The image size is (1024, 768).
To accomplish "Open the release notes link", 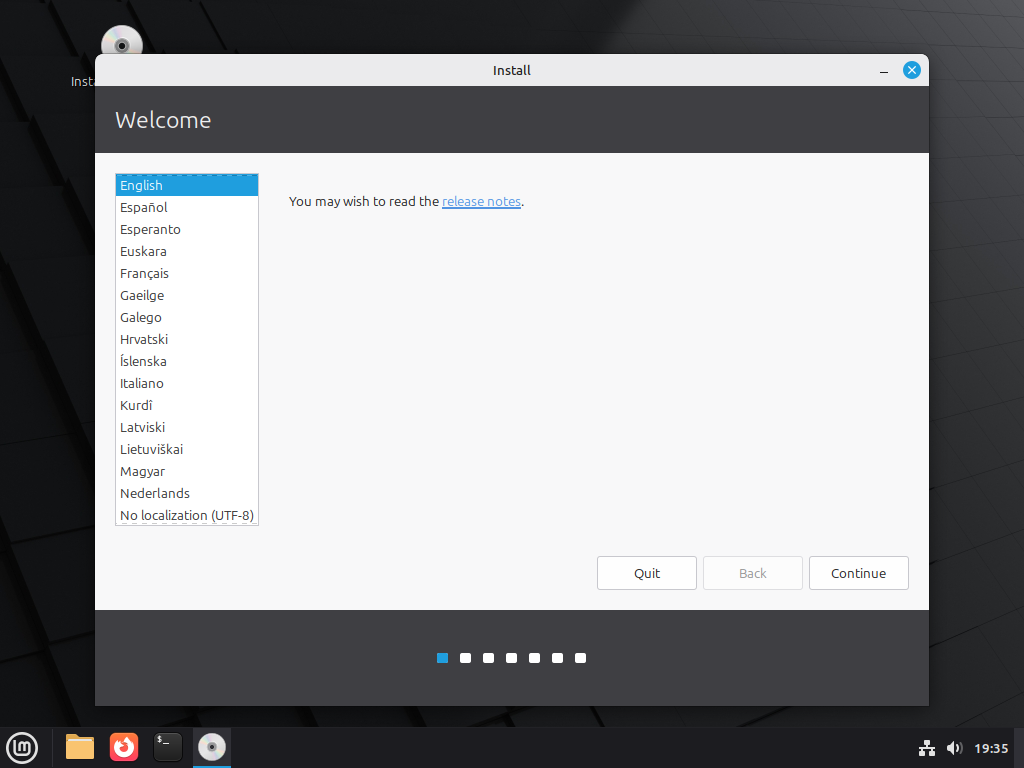I will click(481, 201).
